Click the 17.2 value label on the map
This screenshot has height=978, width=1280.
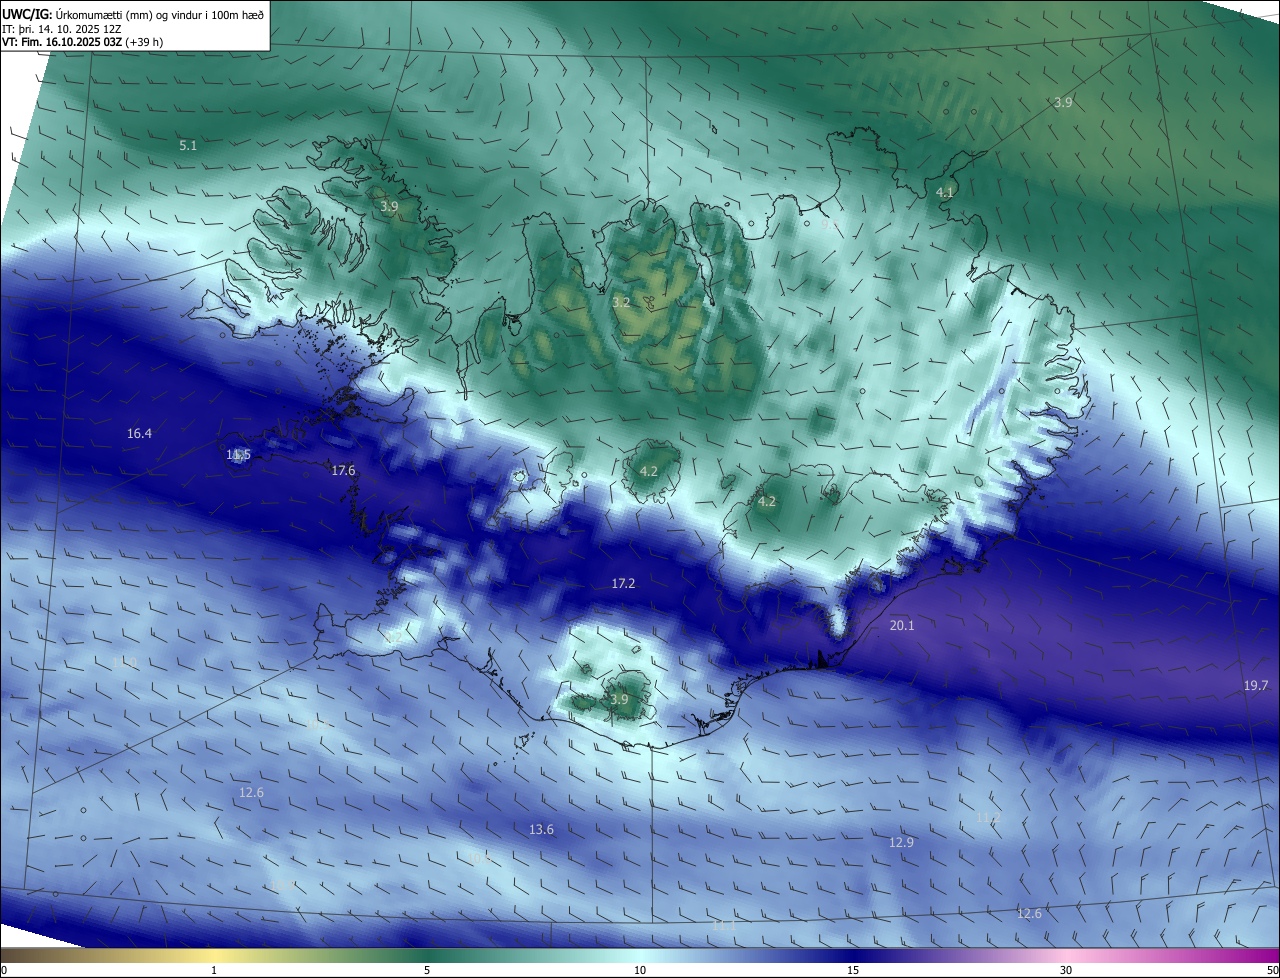point(623,583)
